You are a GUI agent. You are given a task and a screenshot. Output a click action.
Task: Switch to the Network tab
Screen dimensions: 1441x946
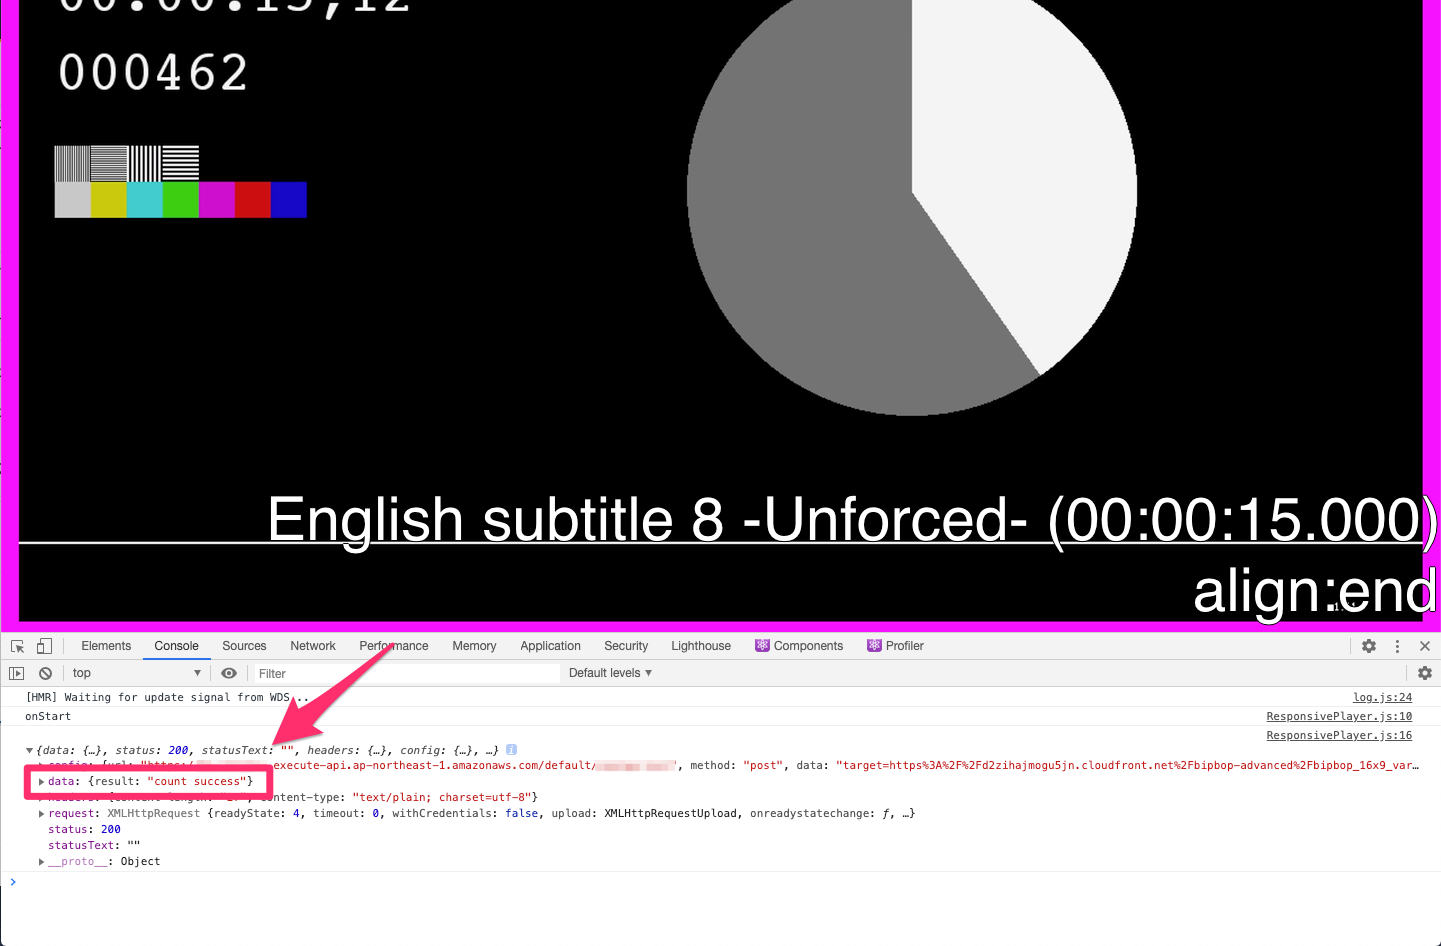(x=313, y=646)
